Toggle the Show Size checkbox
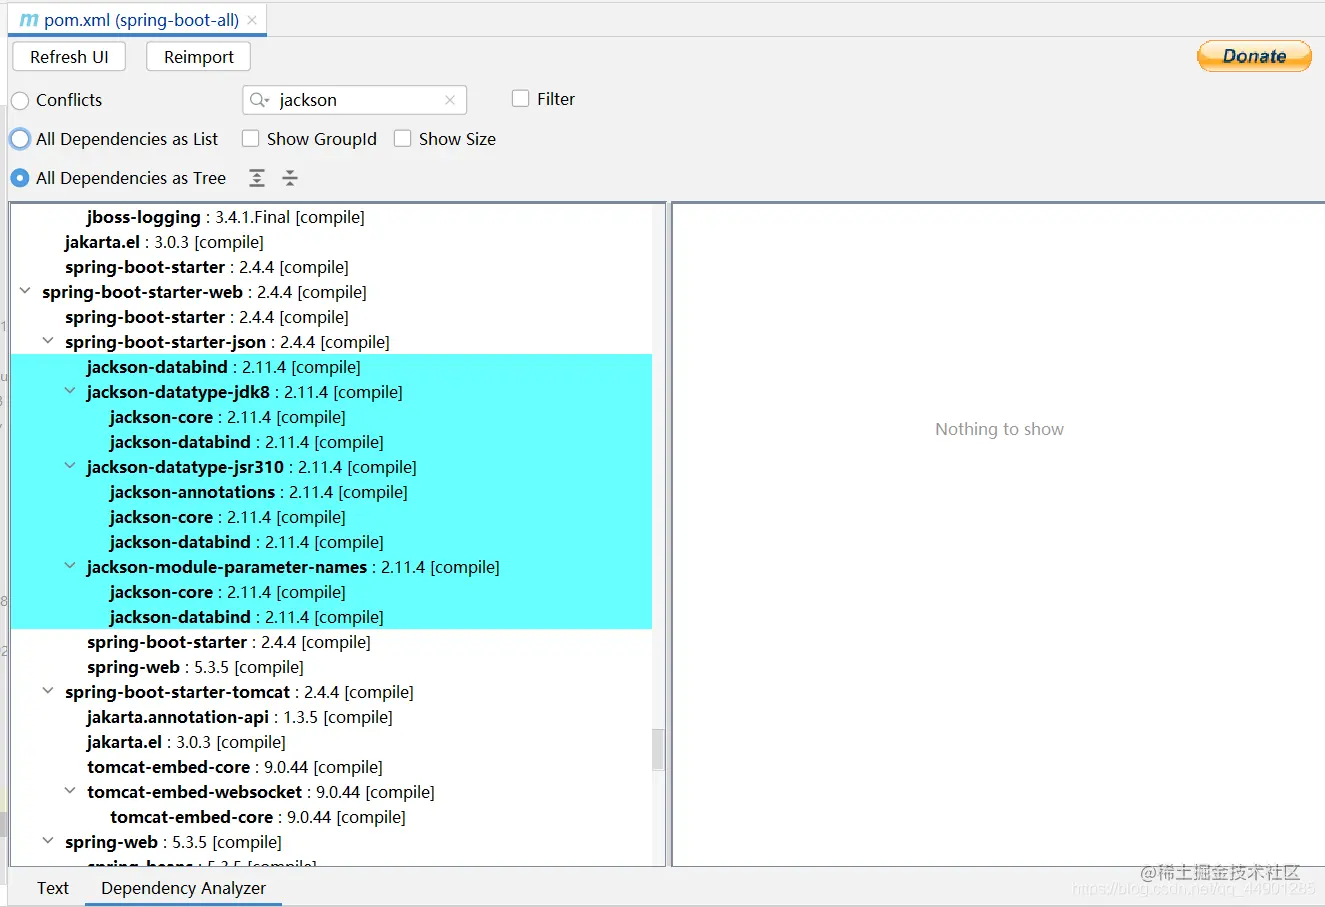Screen dimensions: 1325x907 [x=402, y=139]
